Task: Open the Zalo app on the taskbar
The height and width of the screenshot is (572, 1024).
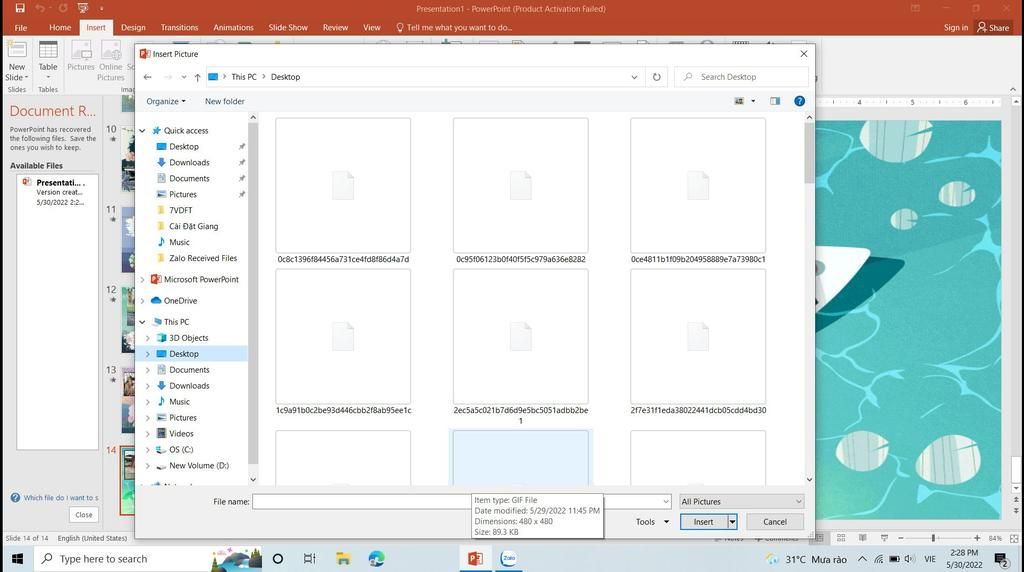Action: point(508,559)
